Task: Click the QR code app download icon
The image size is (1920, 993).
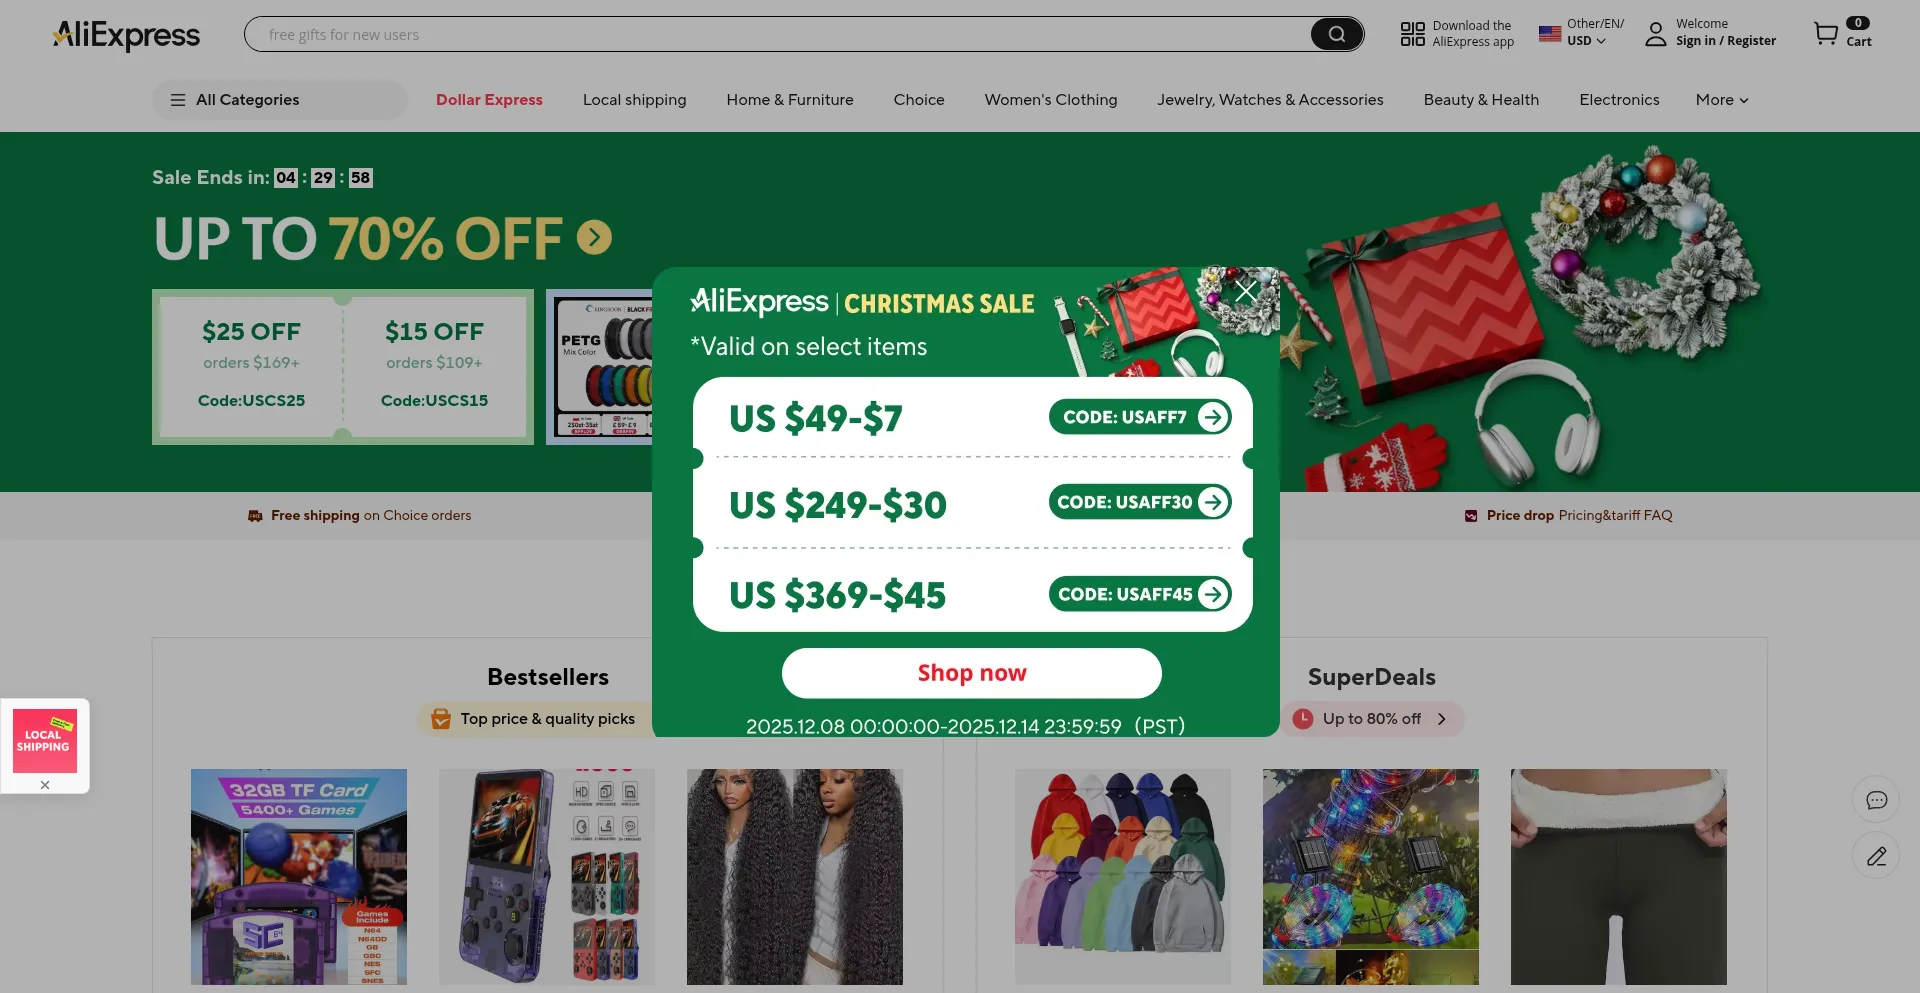Action: click(1412, 34)
